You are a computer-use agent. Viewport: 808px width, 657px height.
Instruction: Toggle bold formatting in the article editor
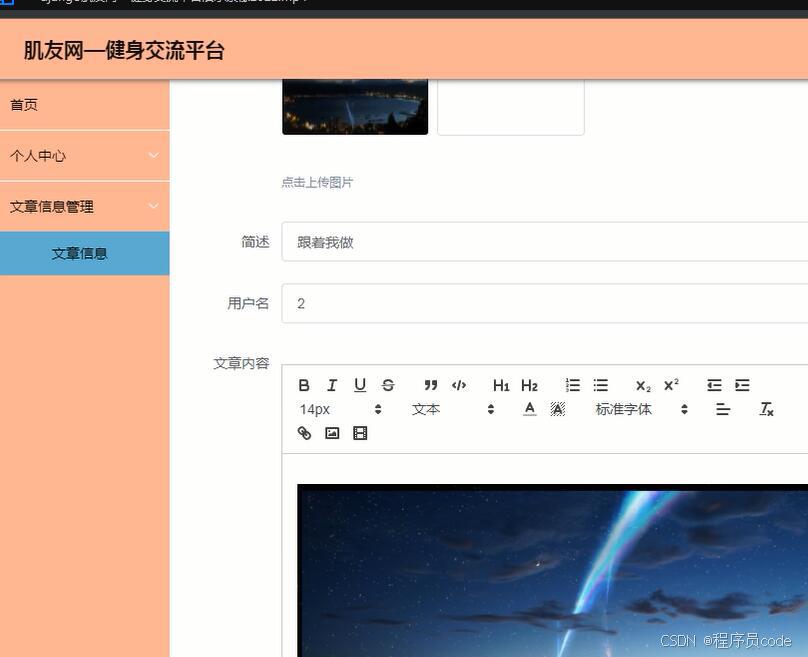pyautogui.click(x=304, y=385)
